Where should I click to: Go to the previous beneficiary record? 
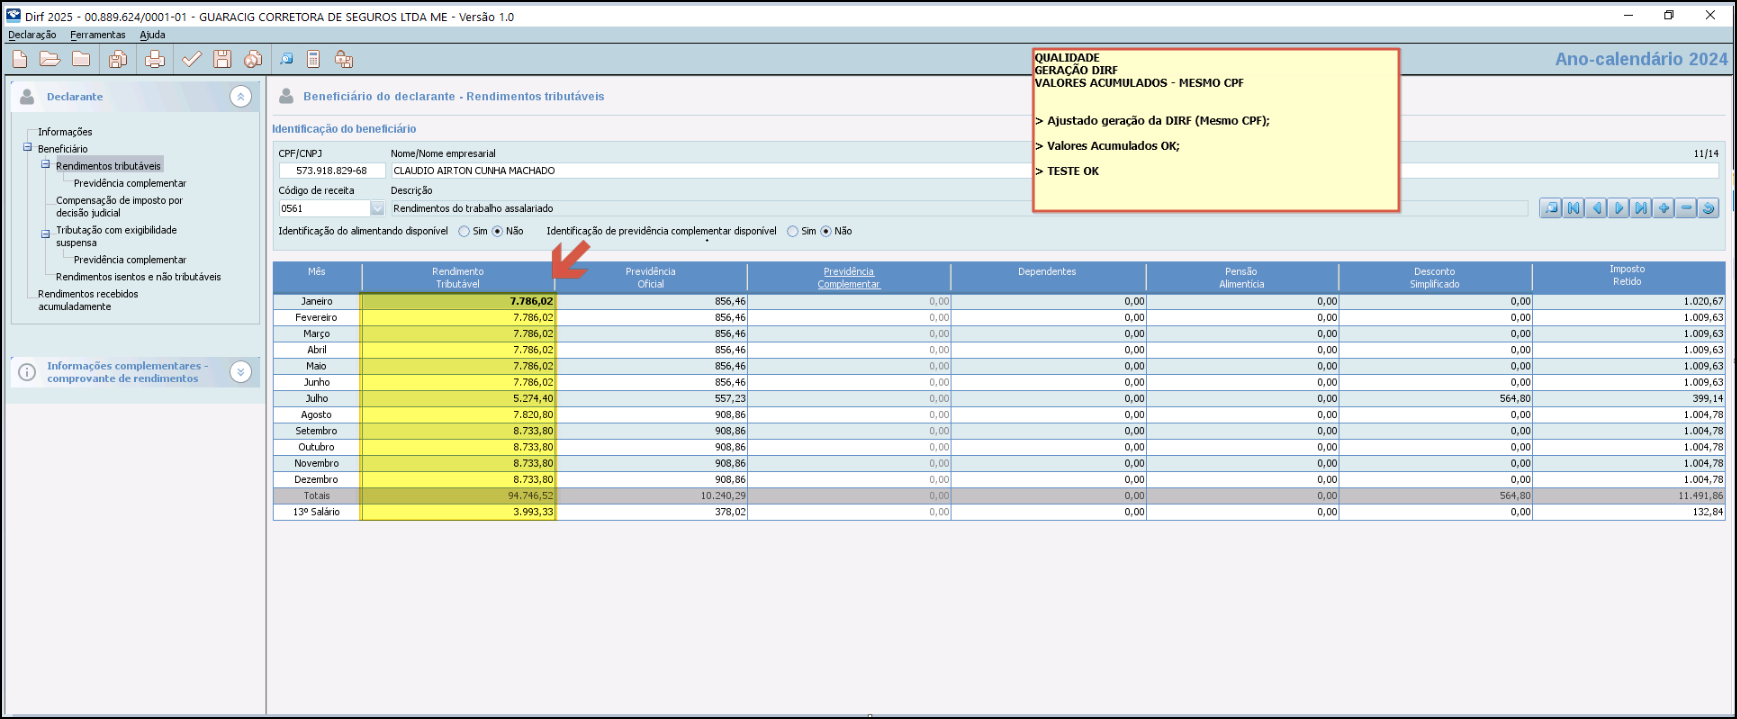pyautogui.click(x=1597, y=208)
